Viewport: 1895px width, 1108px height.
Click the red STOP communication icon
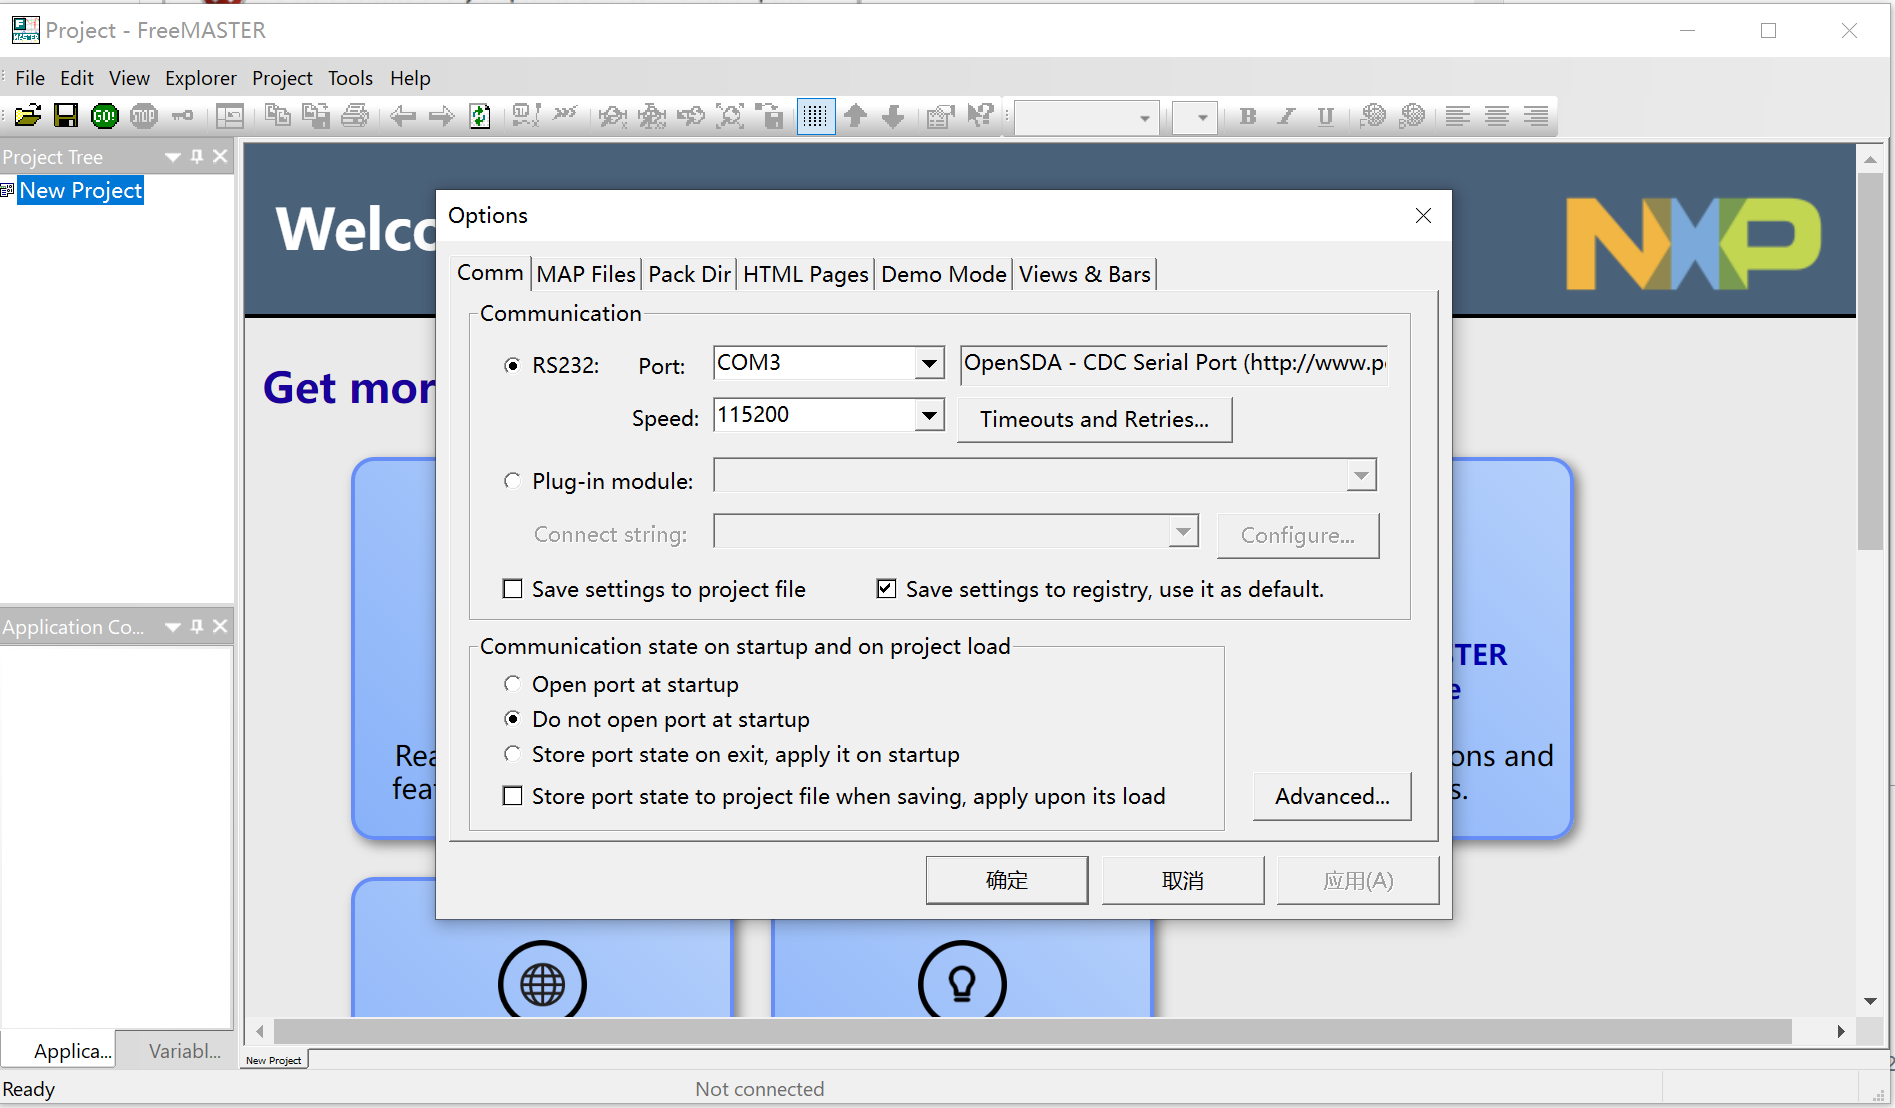[x=144, y=116]
